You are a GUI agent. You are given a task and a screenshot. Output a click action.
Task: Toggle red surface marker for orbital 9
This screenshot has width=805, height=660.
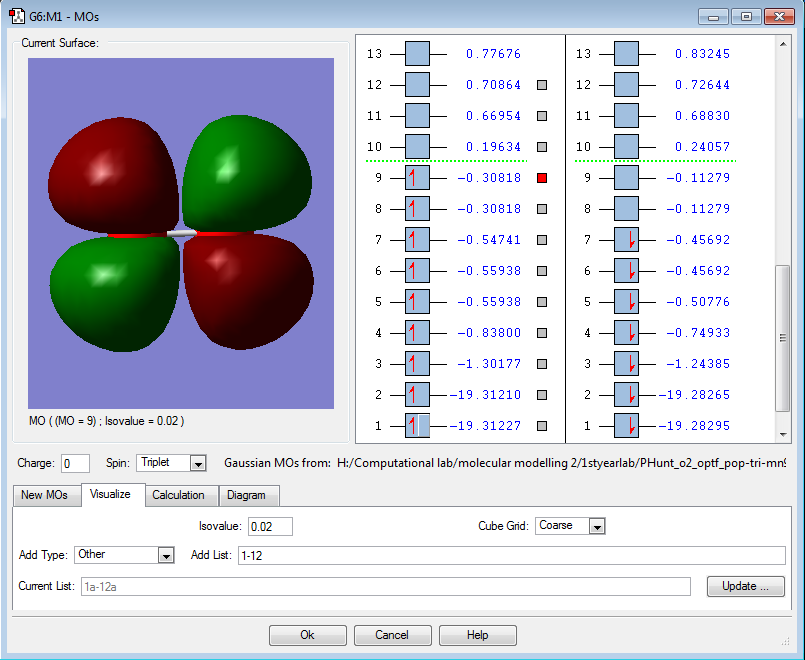point(542,178)
